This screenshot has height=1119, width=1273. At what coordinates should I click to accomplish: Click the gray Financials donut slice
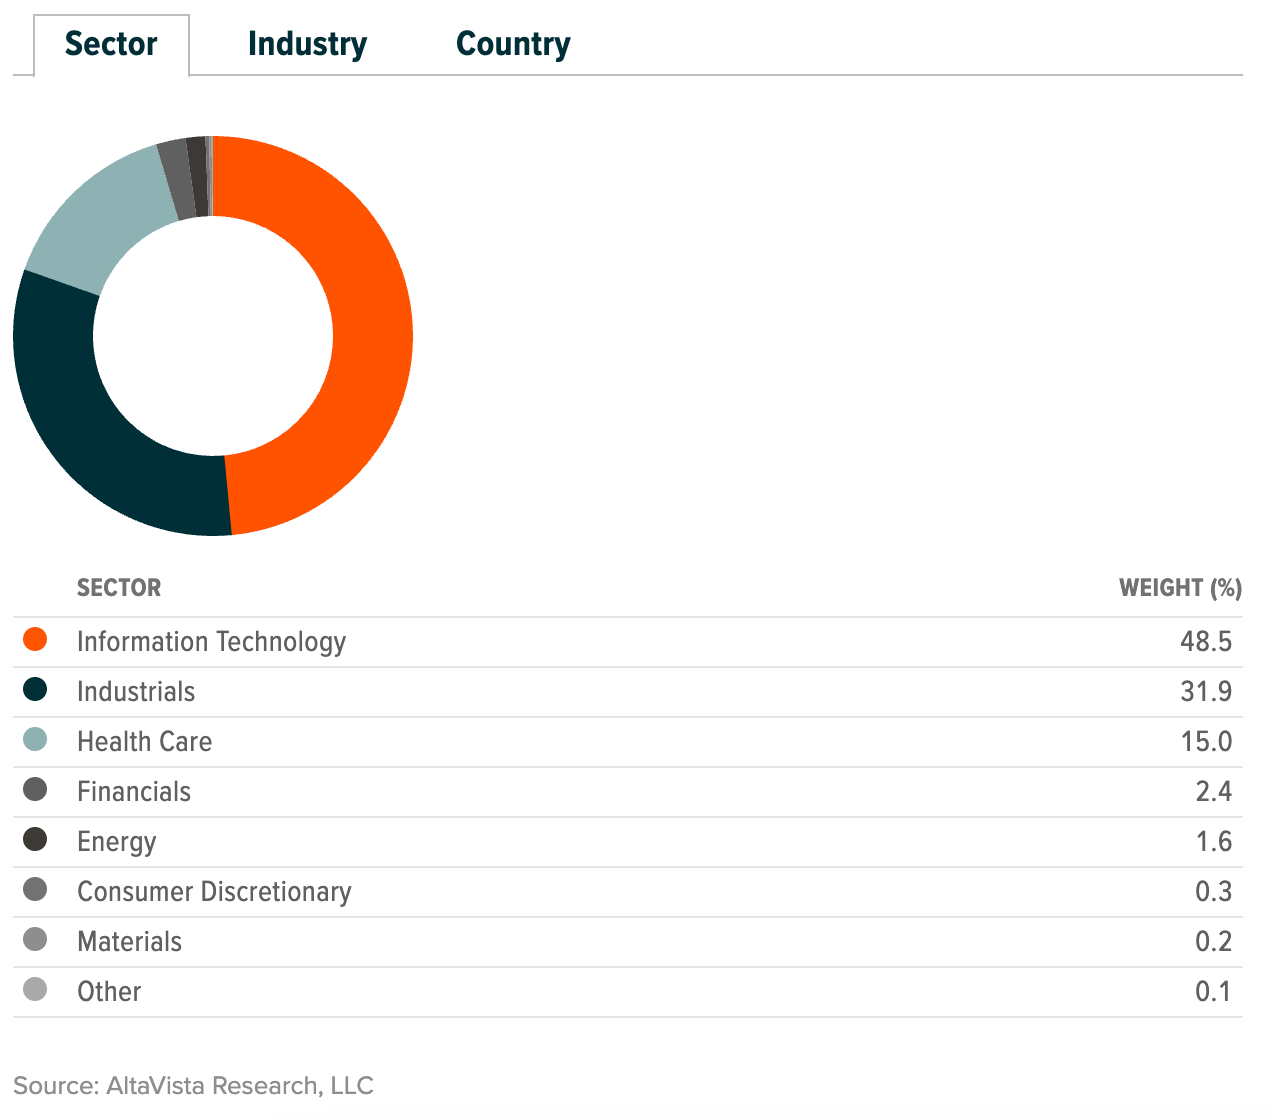coord(176,180)
